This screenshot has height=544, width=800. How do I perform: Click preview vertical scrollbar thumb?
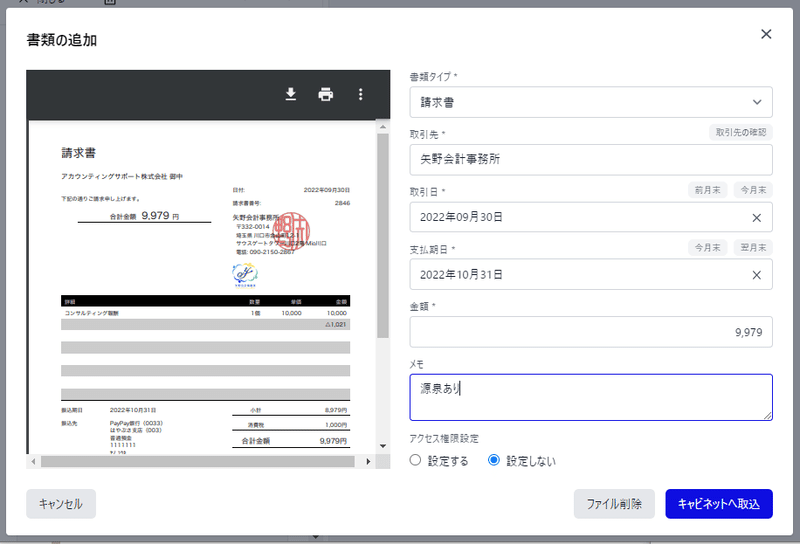click(383, 235)
